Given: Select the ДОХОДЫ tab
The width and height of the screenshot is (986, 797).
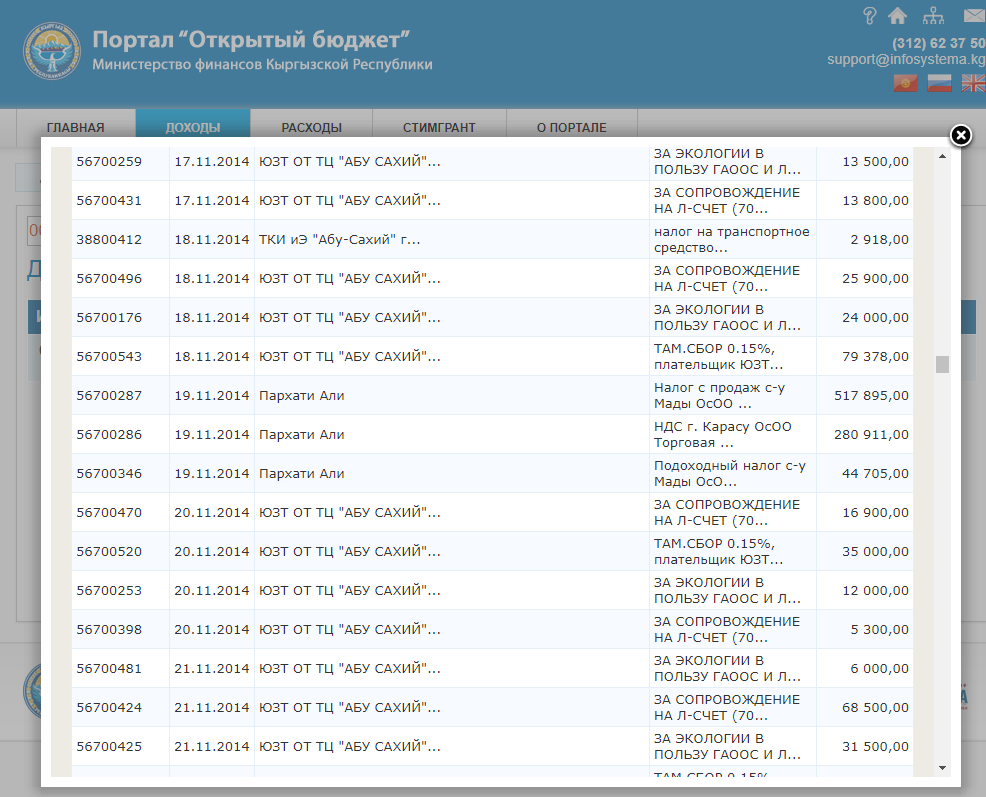Looking at the screenshot, I should pos(193,127).
